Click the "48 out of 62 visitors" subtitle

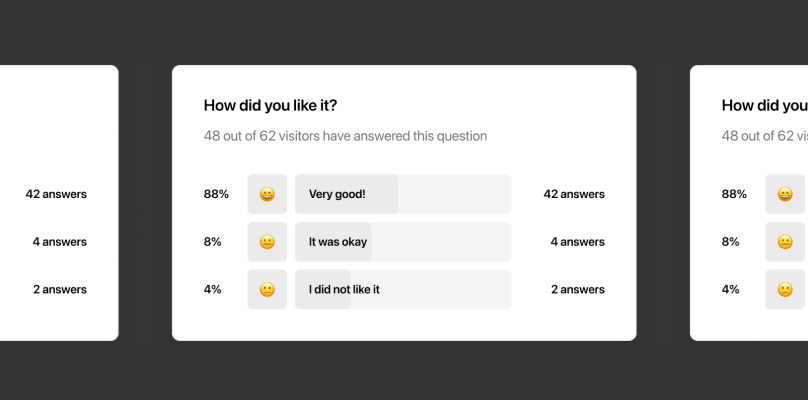(x=345, y=136)
